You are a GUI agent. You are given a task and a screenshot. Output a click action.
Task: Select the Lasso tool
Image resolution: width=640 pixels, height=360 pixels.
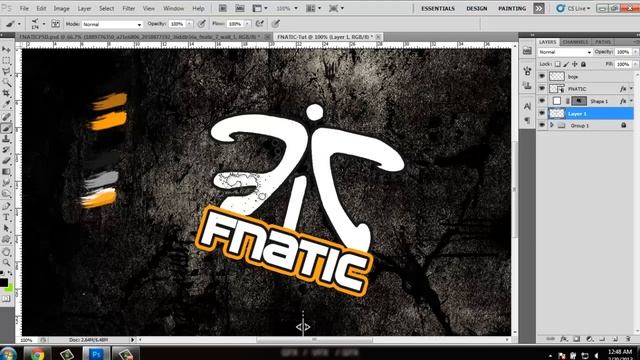point(6,71)
